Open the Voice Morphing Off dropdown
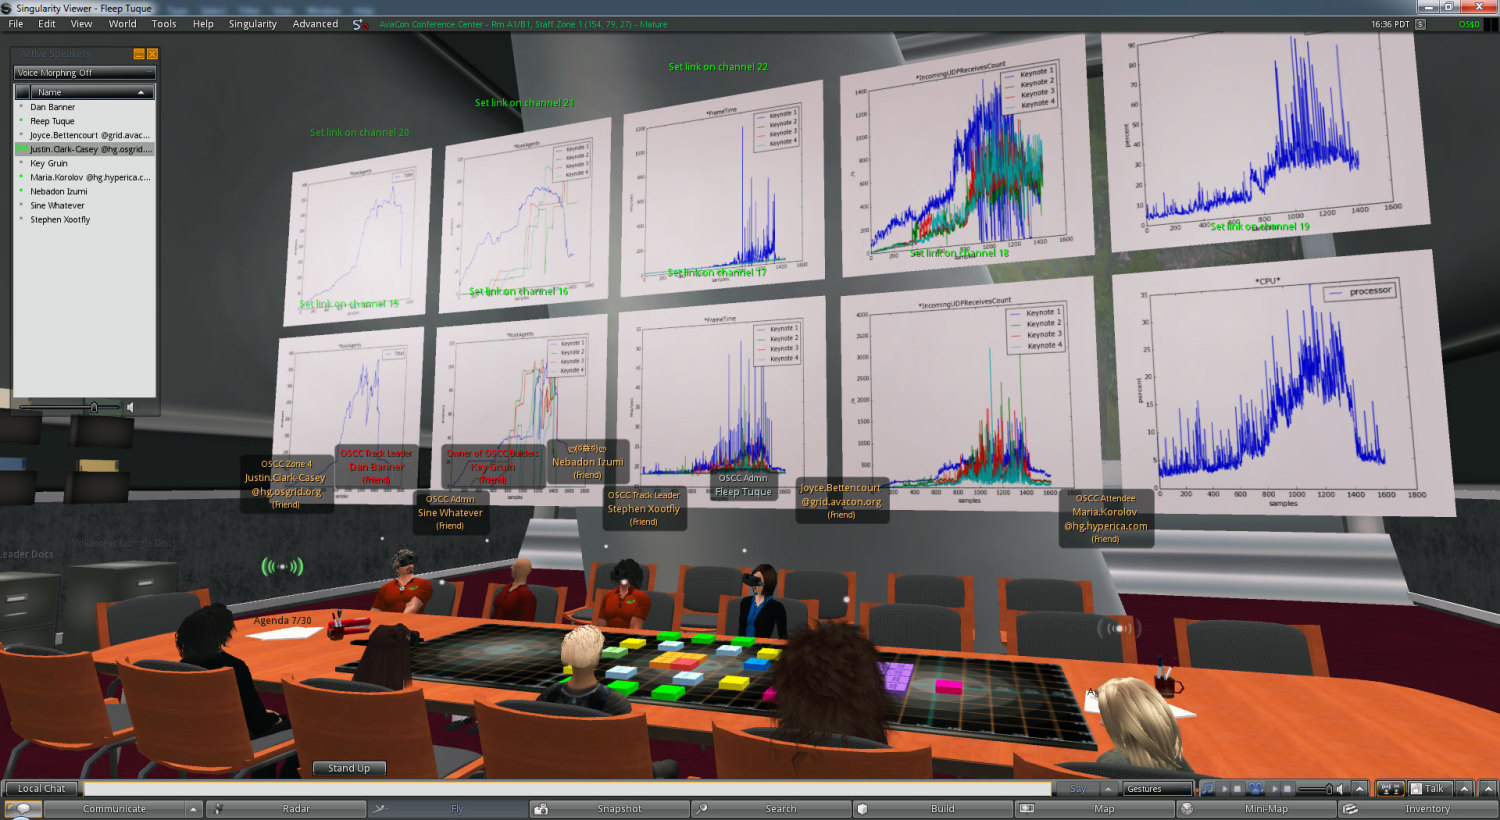Image resolution: width=1500 pixels, height=820 pixels. click(x=84, y=73)
